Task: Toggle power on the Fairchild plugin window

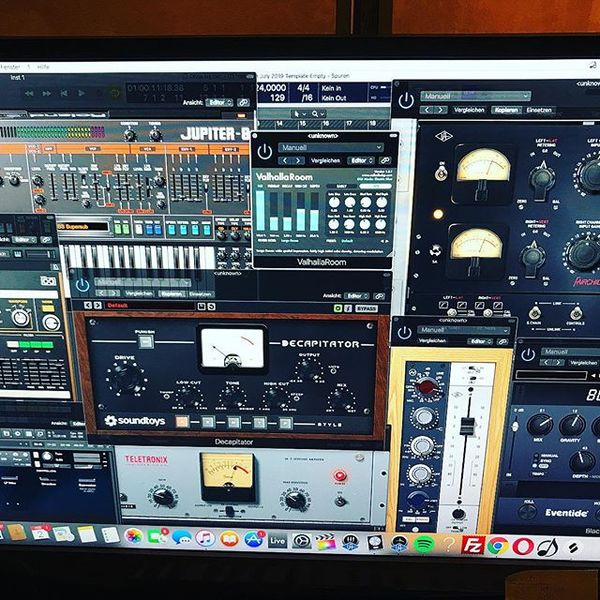Action: pyautogui.click(x=406, y=101)
